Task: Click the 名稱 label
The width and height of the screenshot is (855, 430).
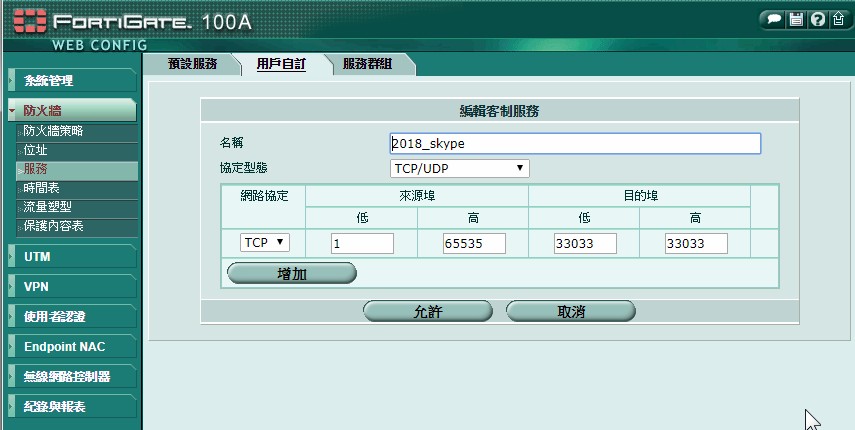Action: coord(231,143)
